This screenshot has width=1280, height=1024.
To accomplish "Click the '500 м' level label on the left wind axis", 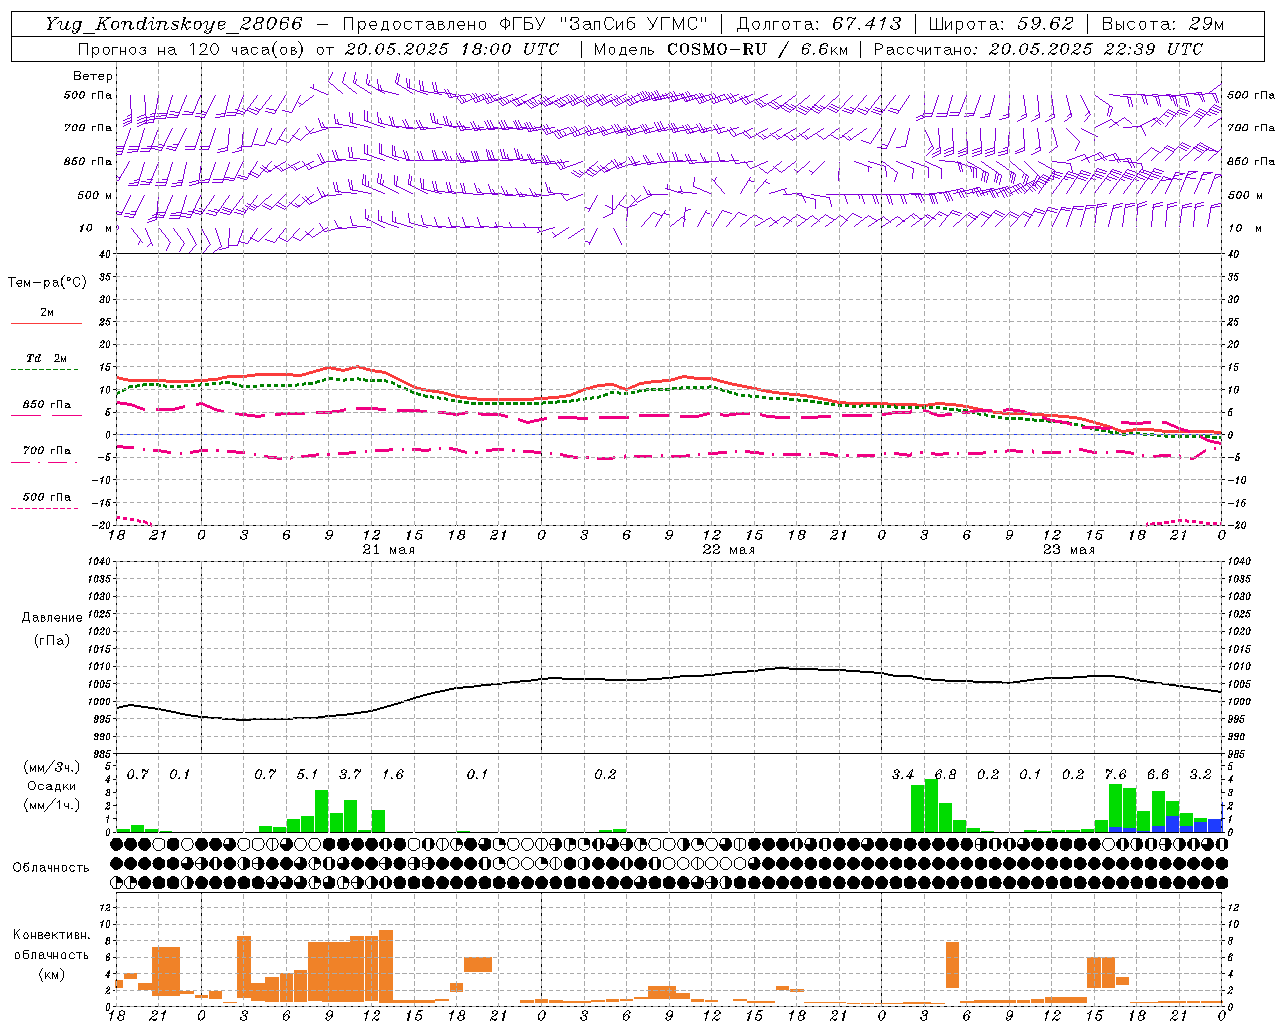I will tap(95, 195).
